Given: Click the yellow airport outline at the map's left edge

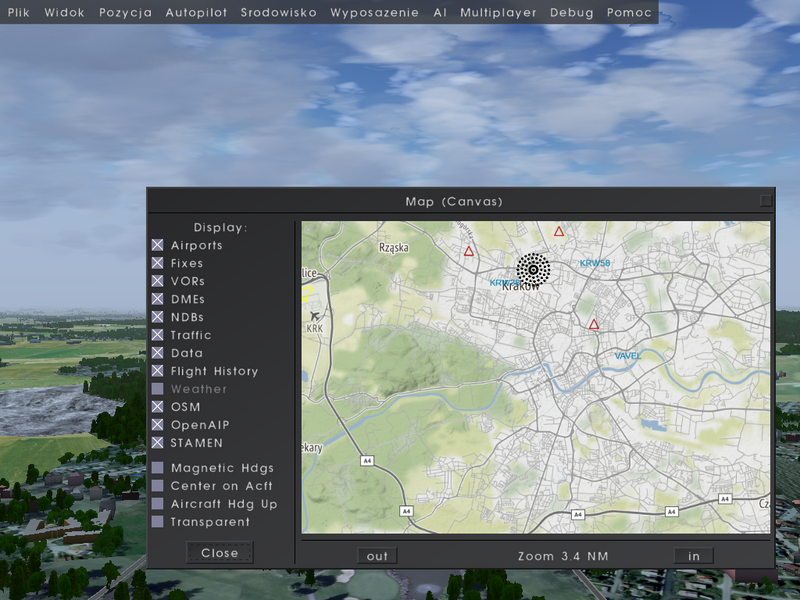Looking at the screenshot, I should (x=307, y=293).
